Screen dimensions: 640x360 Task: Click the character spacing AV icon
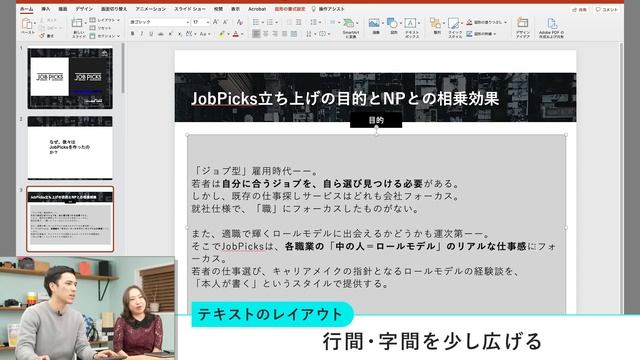189,34
